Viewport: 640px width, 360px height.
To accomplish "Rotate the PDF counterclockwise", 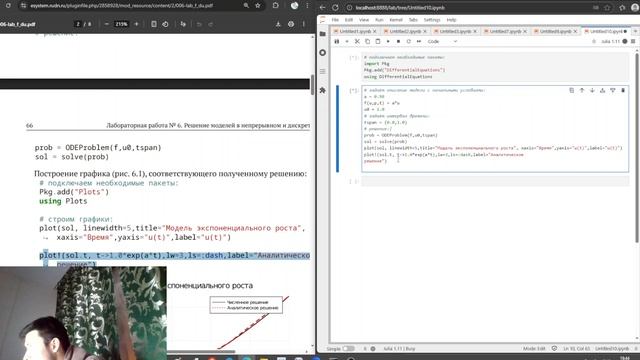I will point(165,24).
